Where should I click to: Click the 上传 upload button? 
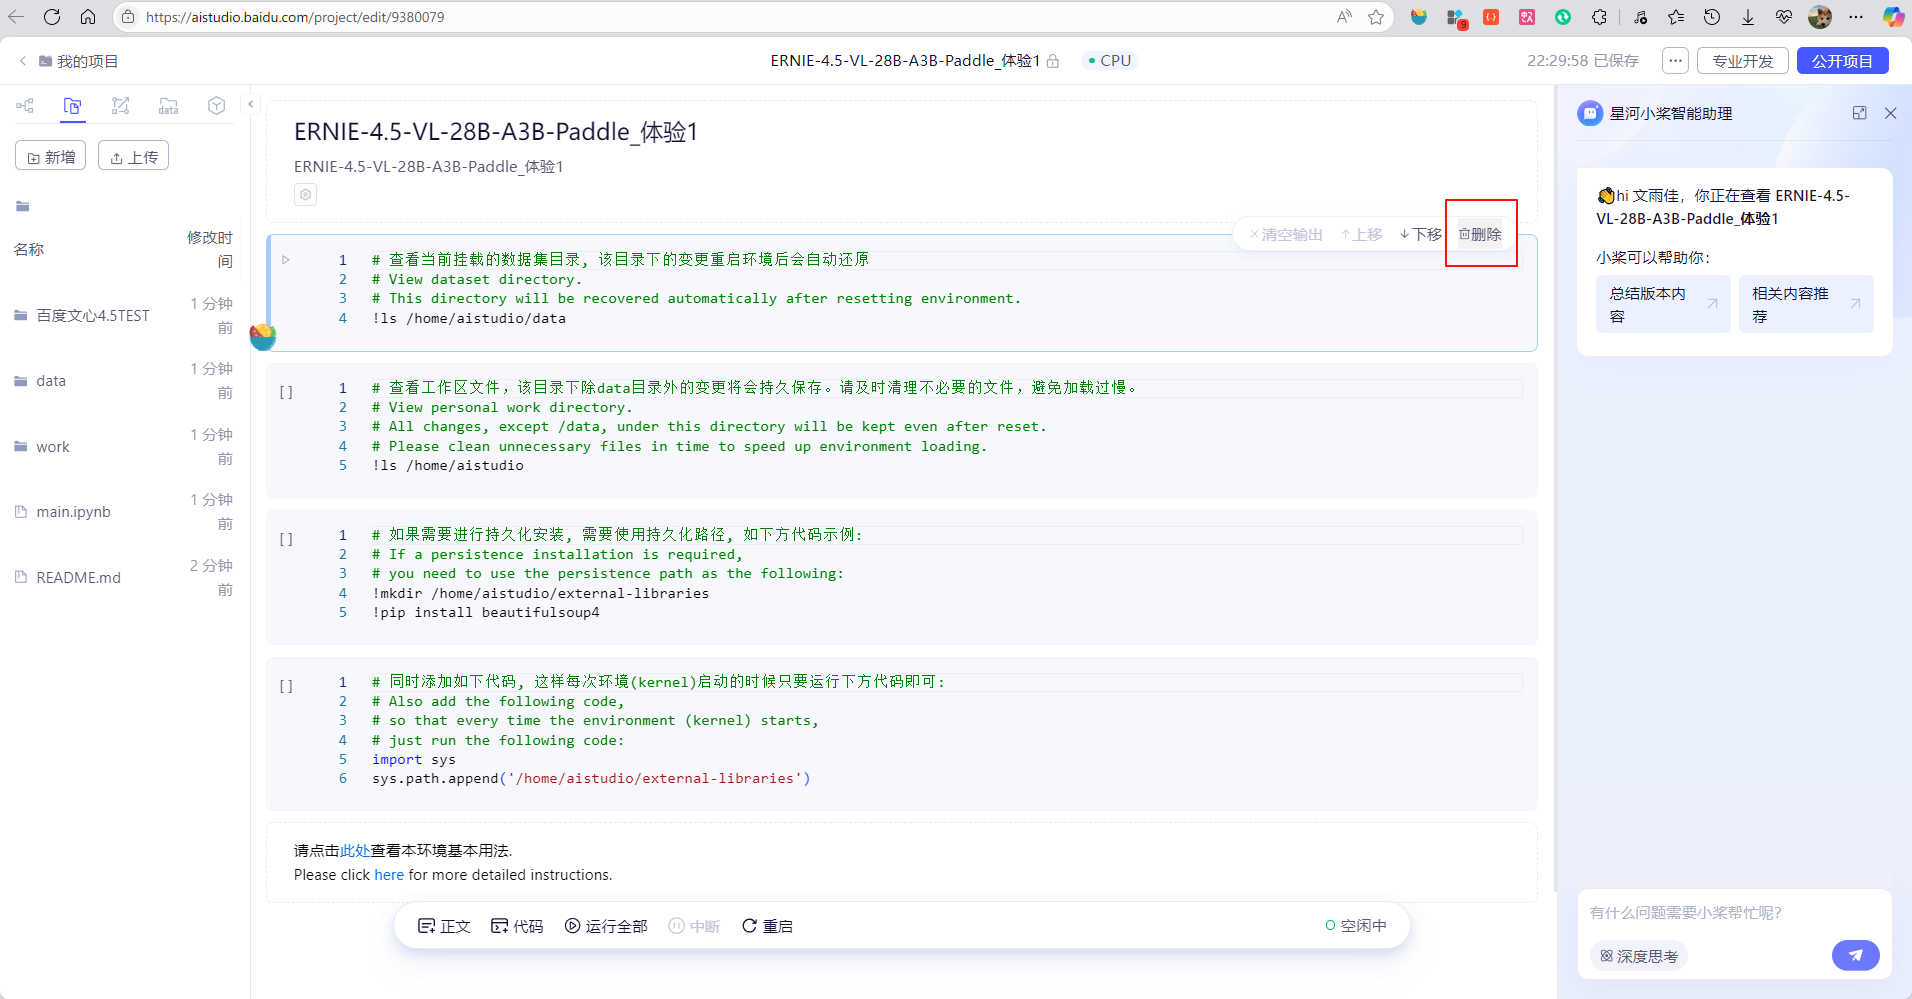click(133, 157)
